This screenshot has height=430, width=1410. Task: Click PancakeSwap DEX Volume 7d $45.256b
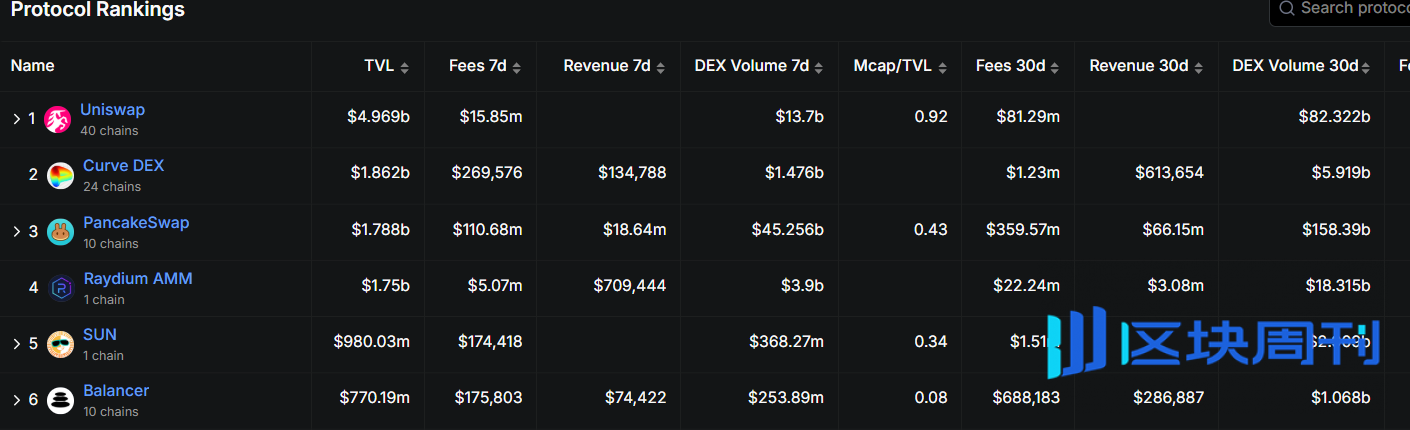click(x=788, y=230)
